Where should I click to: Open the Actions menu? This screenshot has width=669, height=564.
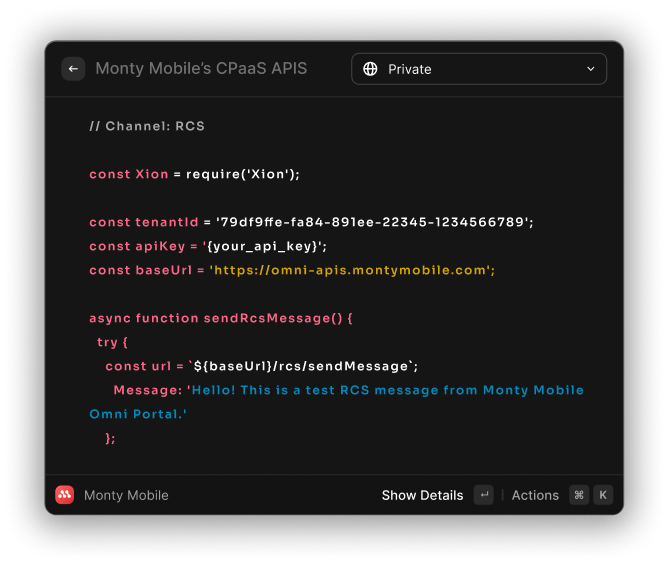[x=535, y=495]
